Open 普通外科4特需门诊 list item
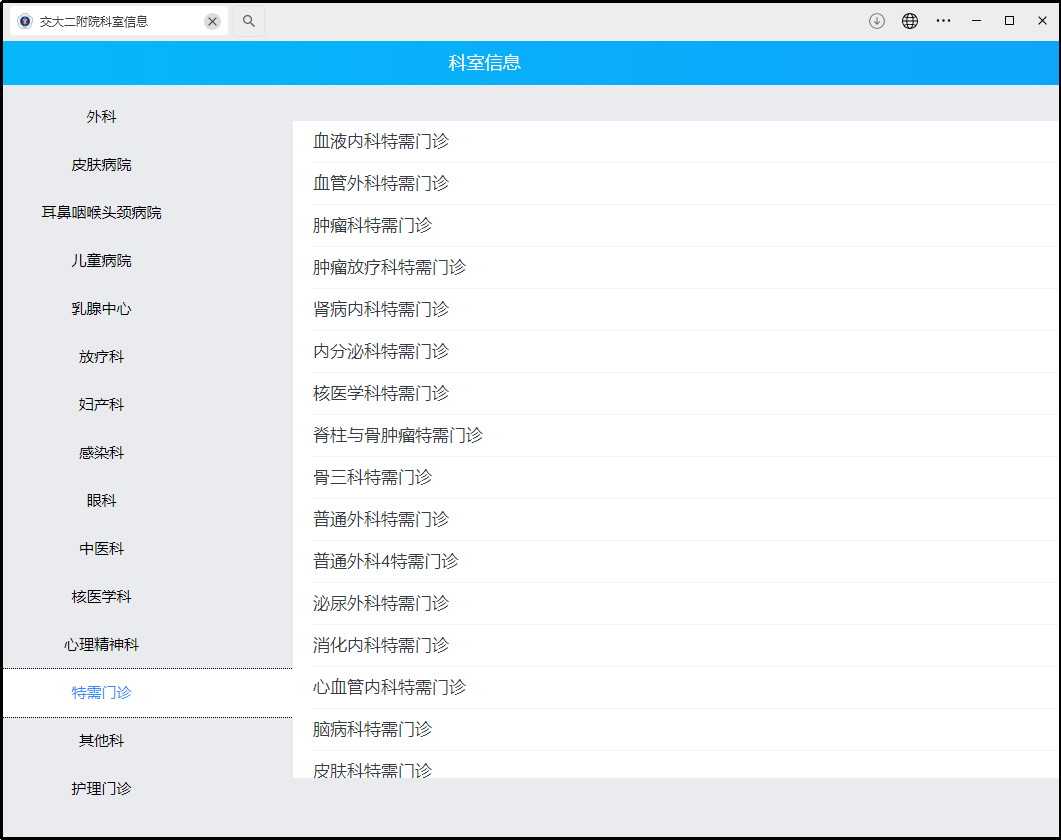This screenshot has height=840, width=1061. point(385,562)
